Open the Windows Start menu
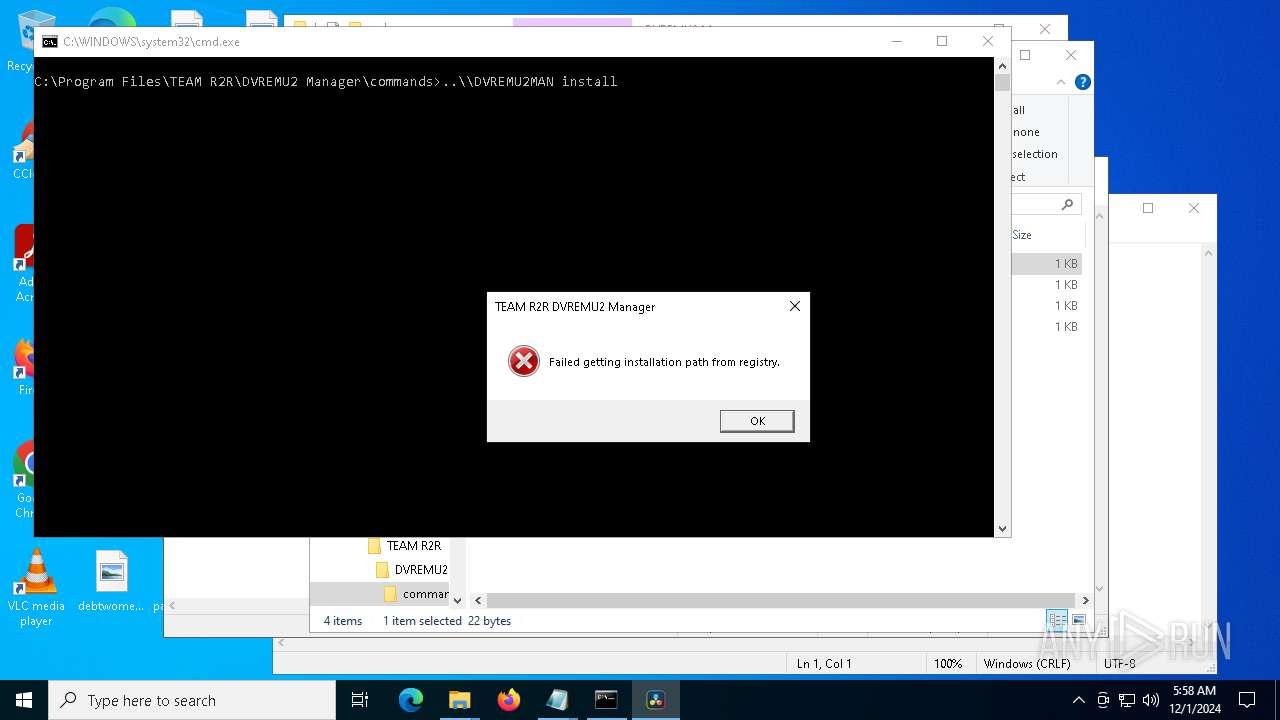 24,700
